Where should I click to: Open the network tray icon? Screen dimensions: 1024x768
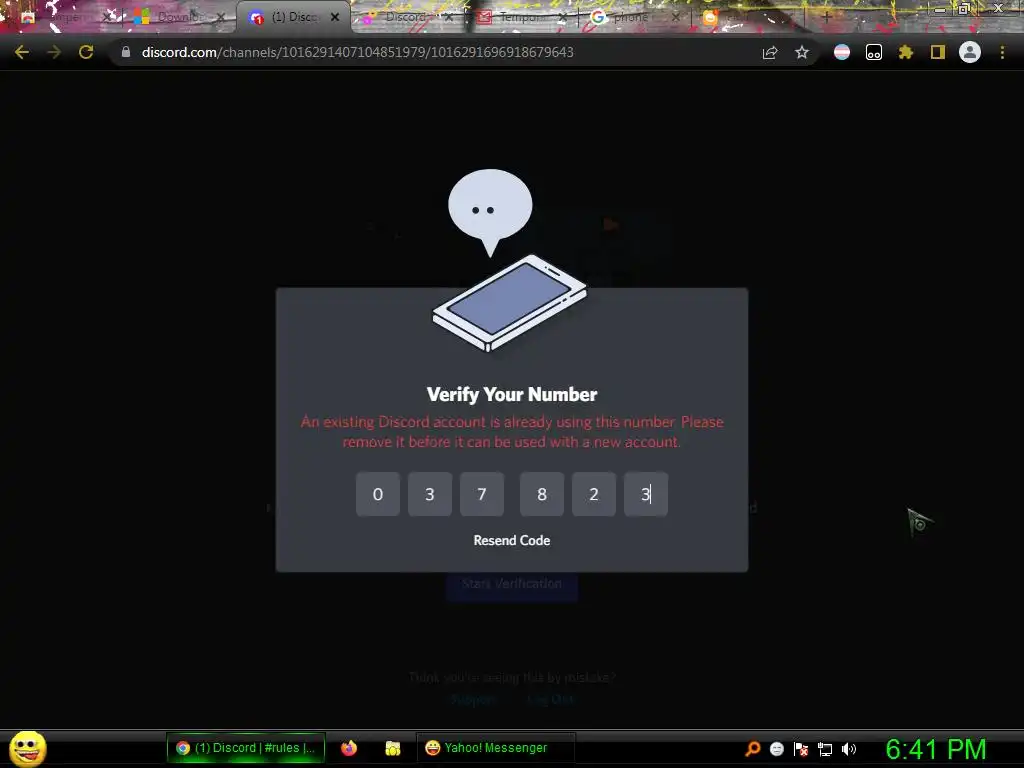[825, 749]
